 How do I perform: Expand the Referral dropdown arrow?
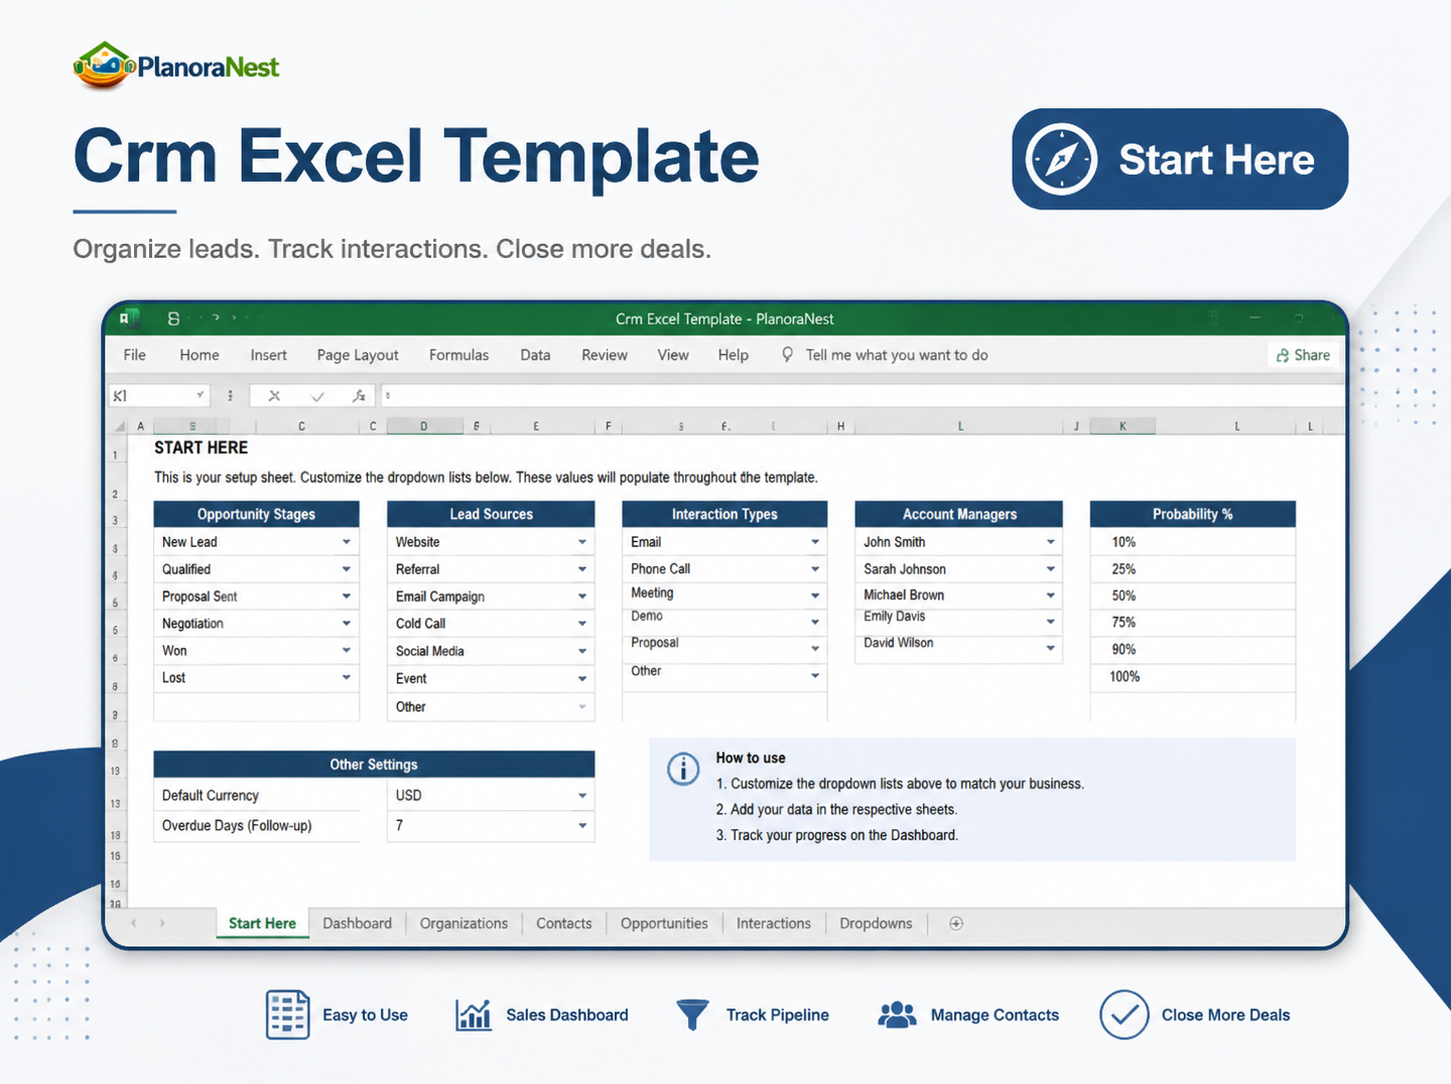click(x=582, y=569)
